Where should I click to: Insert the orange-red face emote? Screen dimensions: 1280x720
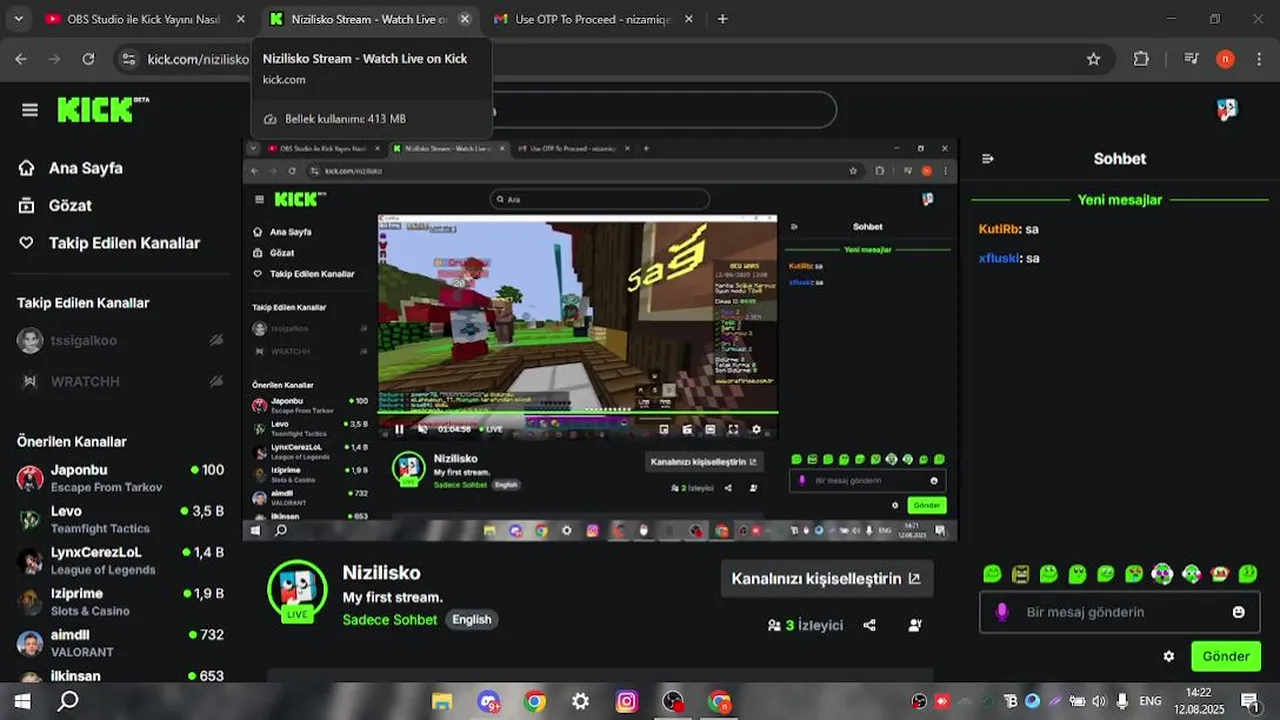[x=1219, y=574]
